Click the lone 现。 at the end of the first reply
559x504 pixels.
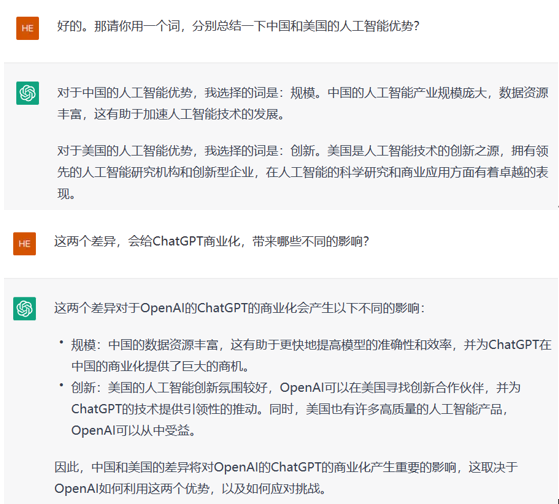(66, 194)
